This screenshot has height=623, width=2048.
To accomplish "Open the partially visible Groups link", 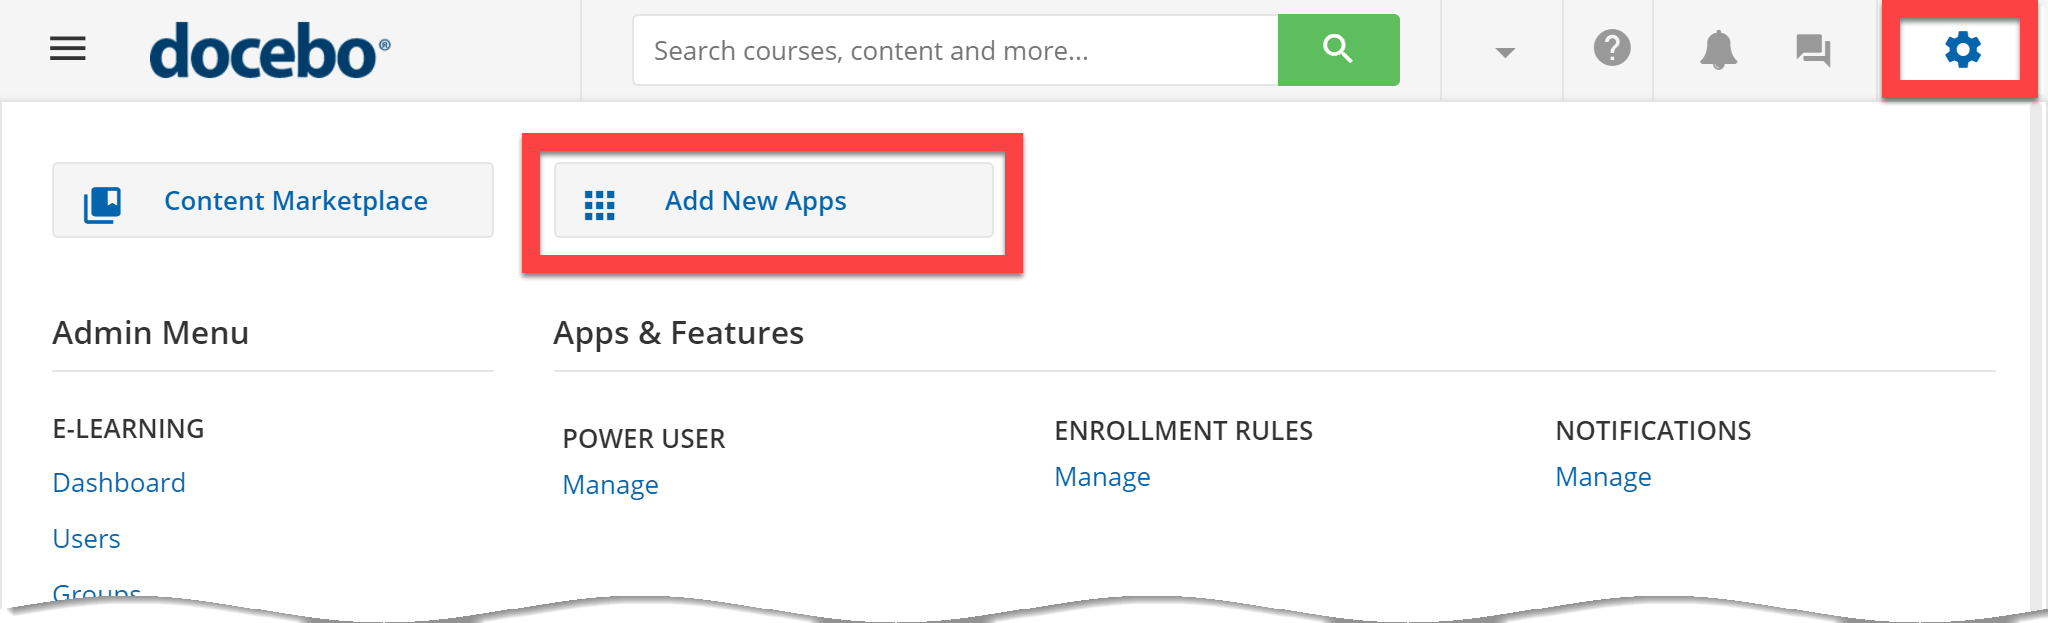I will [x=96, y=592].
